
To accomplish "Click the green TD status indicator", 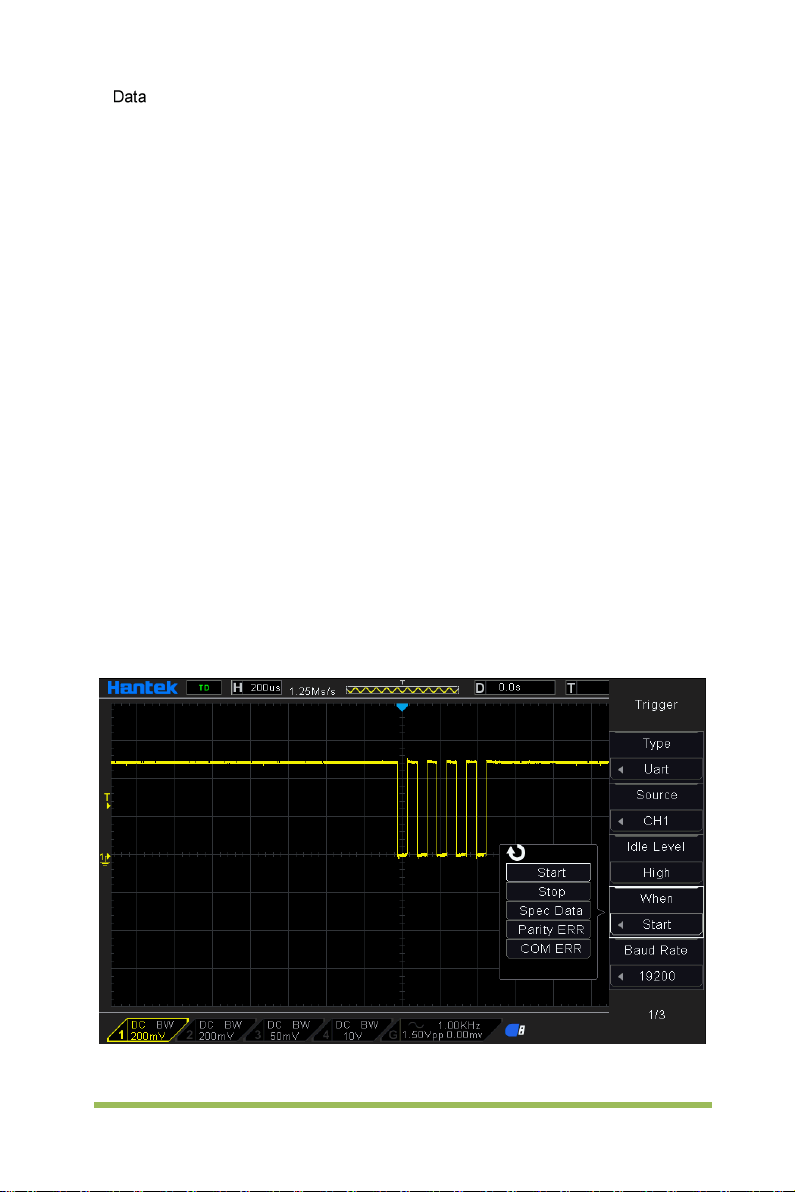I will click(x=204, y=687).
